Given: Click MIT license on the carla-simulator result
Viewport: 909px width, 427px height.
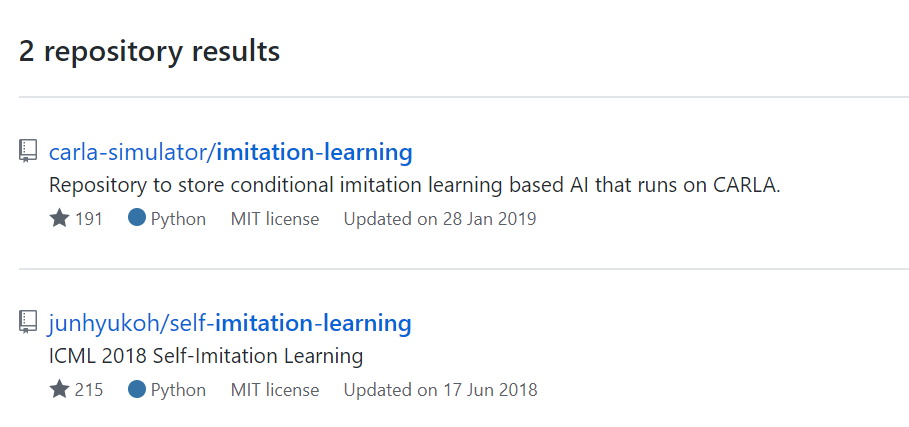Looking at the screenshot, I should (x=275, y=219).
